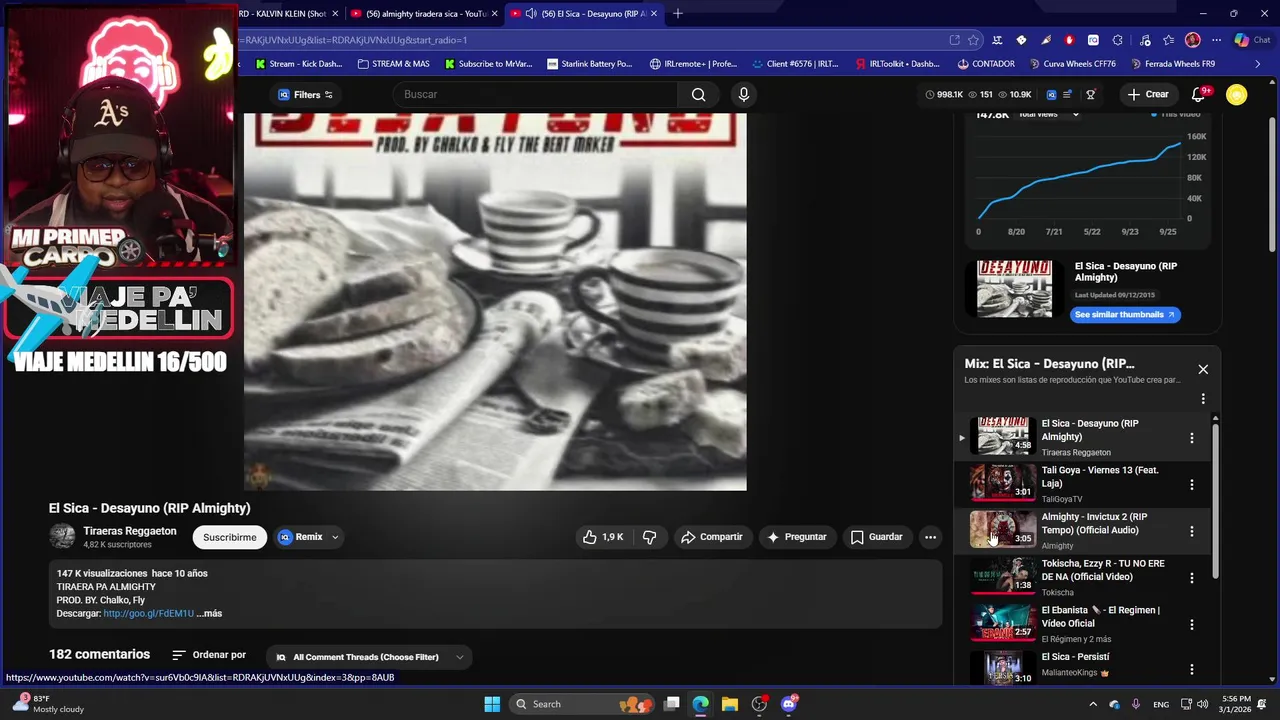
Task: Open Discord from the taskbar
Action: point(789,704)
